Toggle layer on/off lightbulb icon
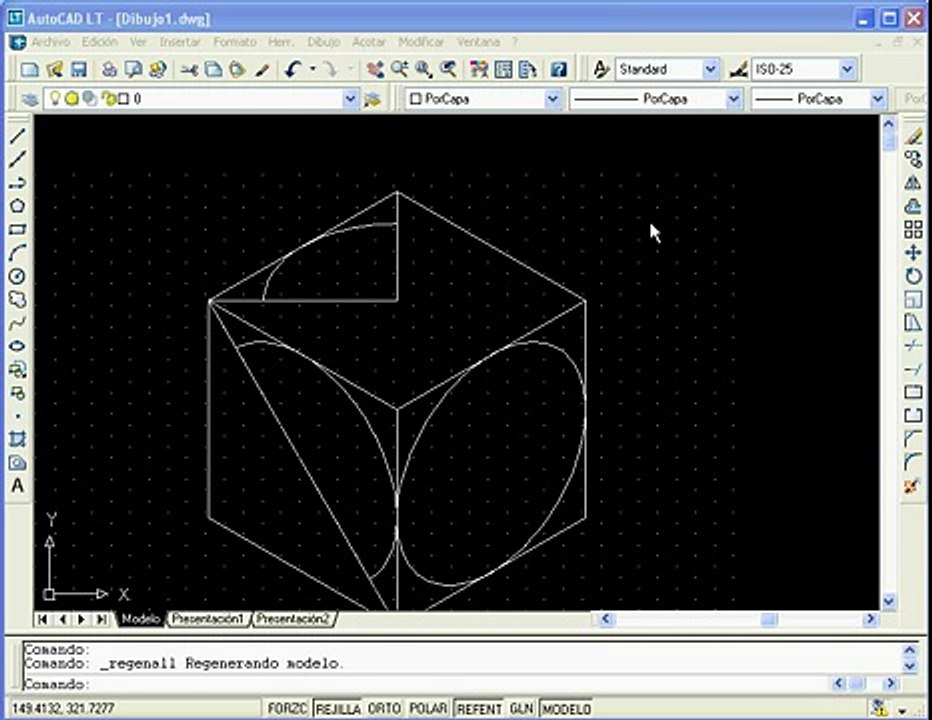This screenshot has height=720, width=932. click(55, 98)
